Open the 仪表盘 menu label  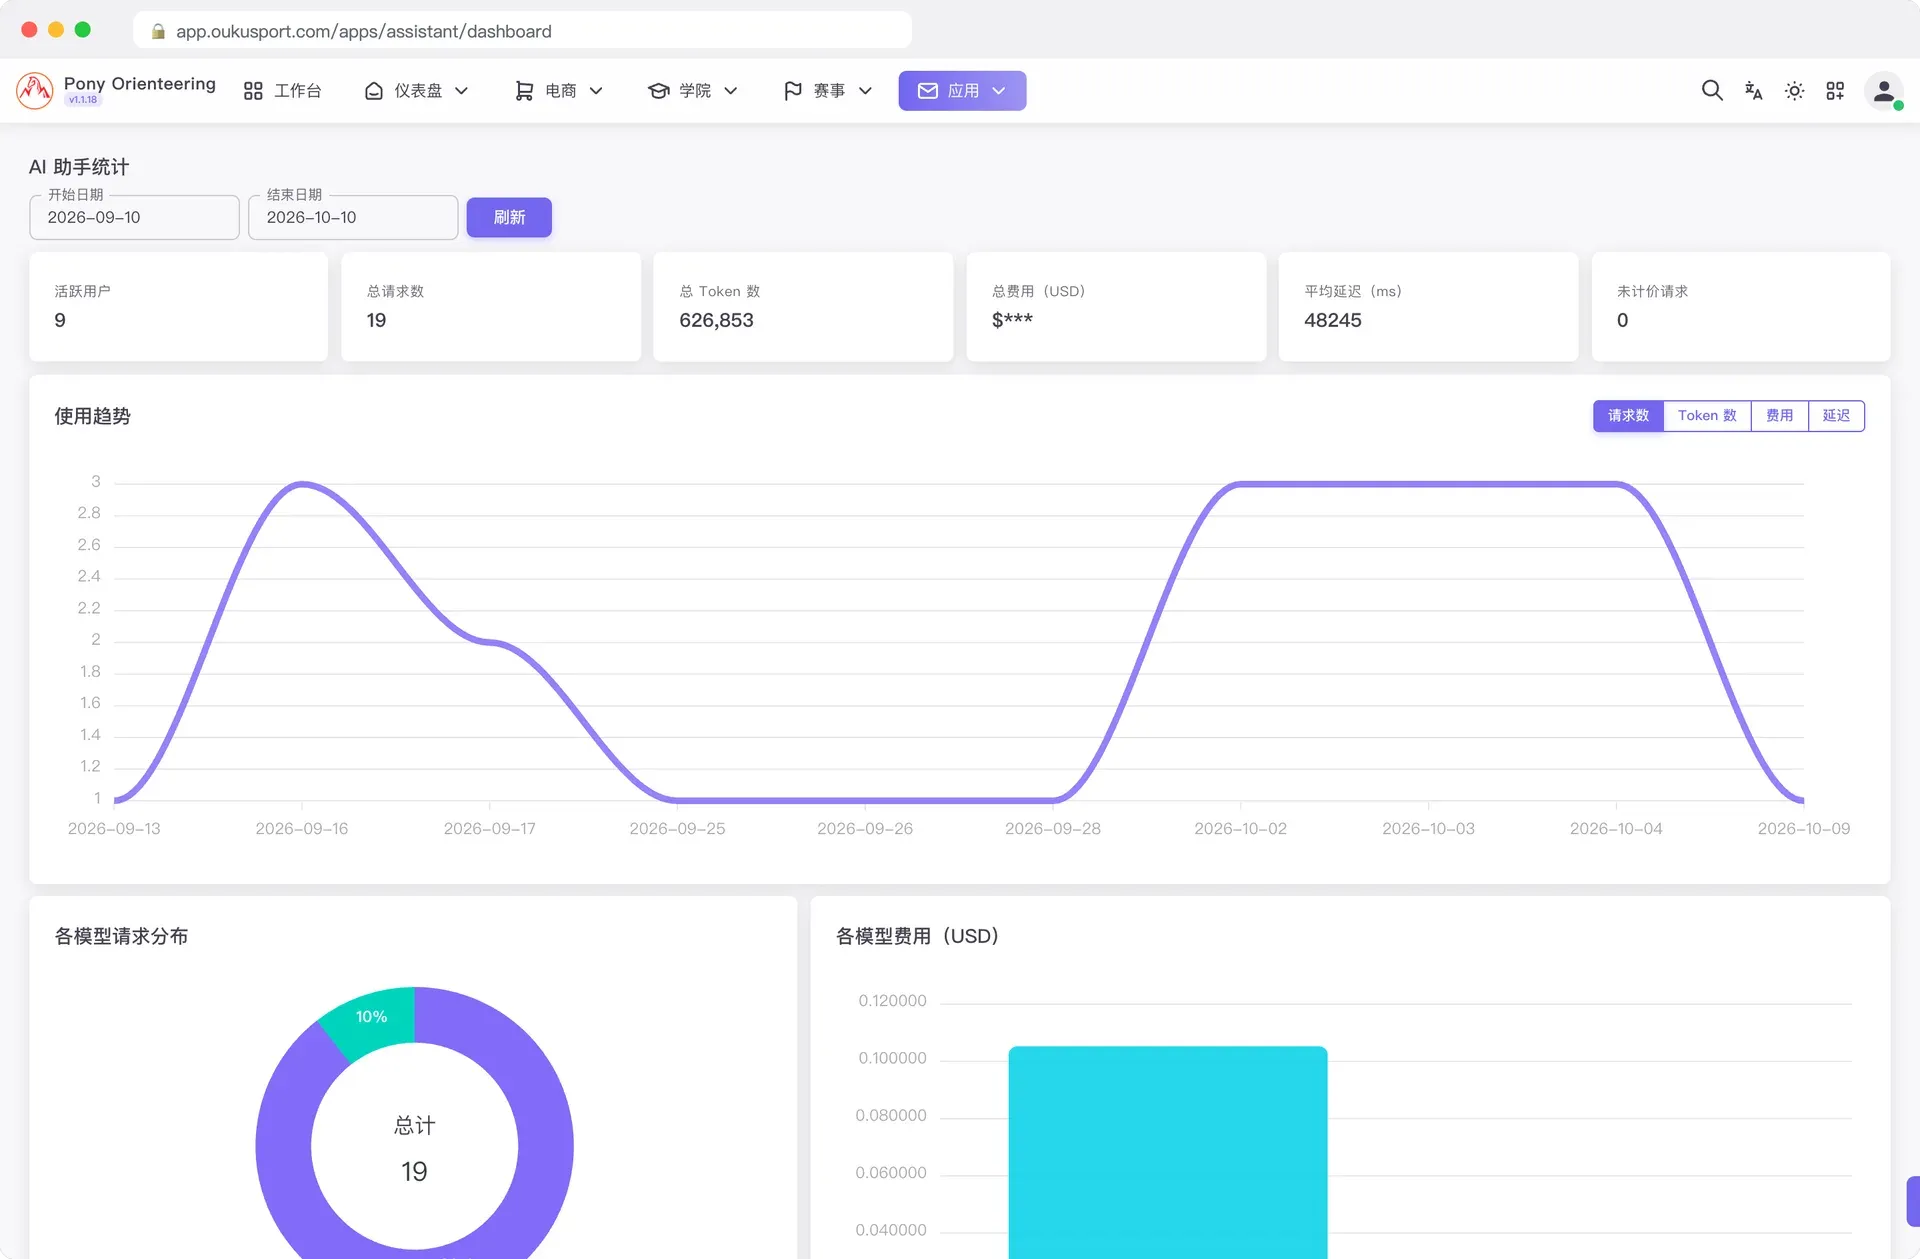tap(418, 91)
